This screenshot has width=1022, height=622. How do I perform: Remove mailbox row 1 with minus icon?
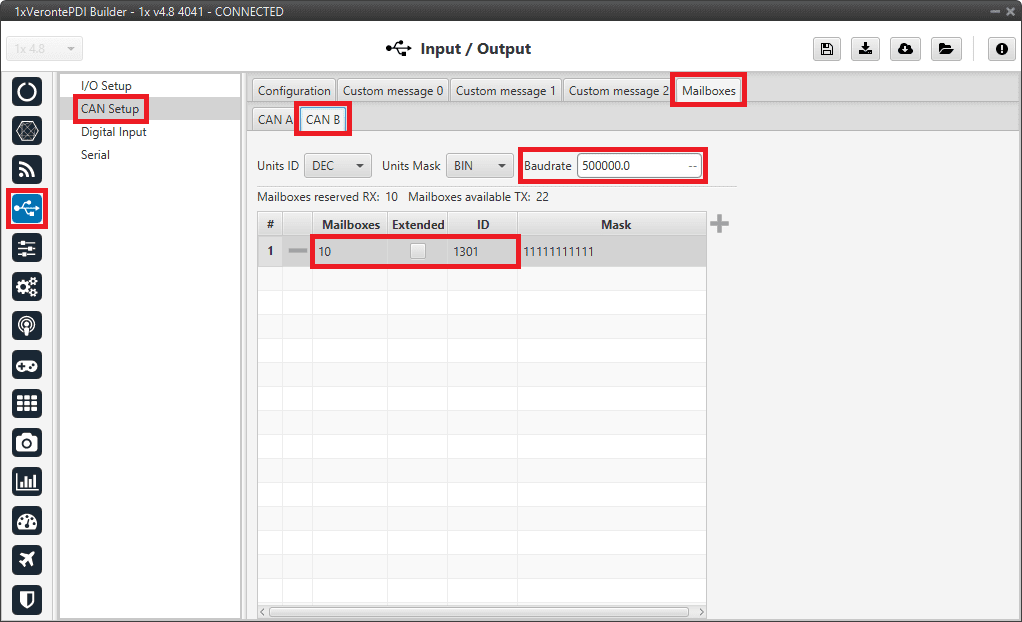(297, 251)
